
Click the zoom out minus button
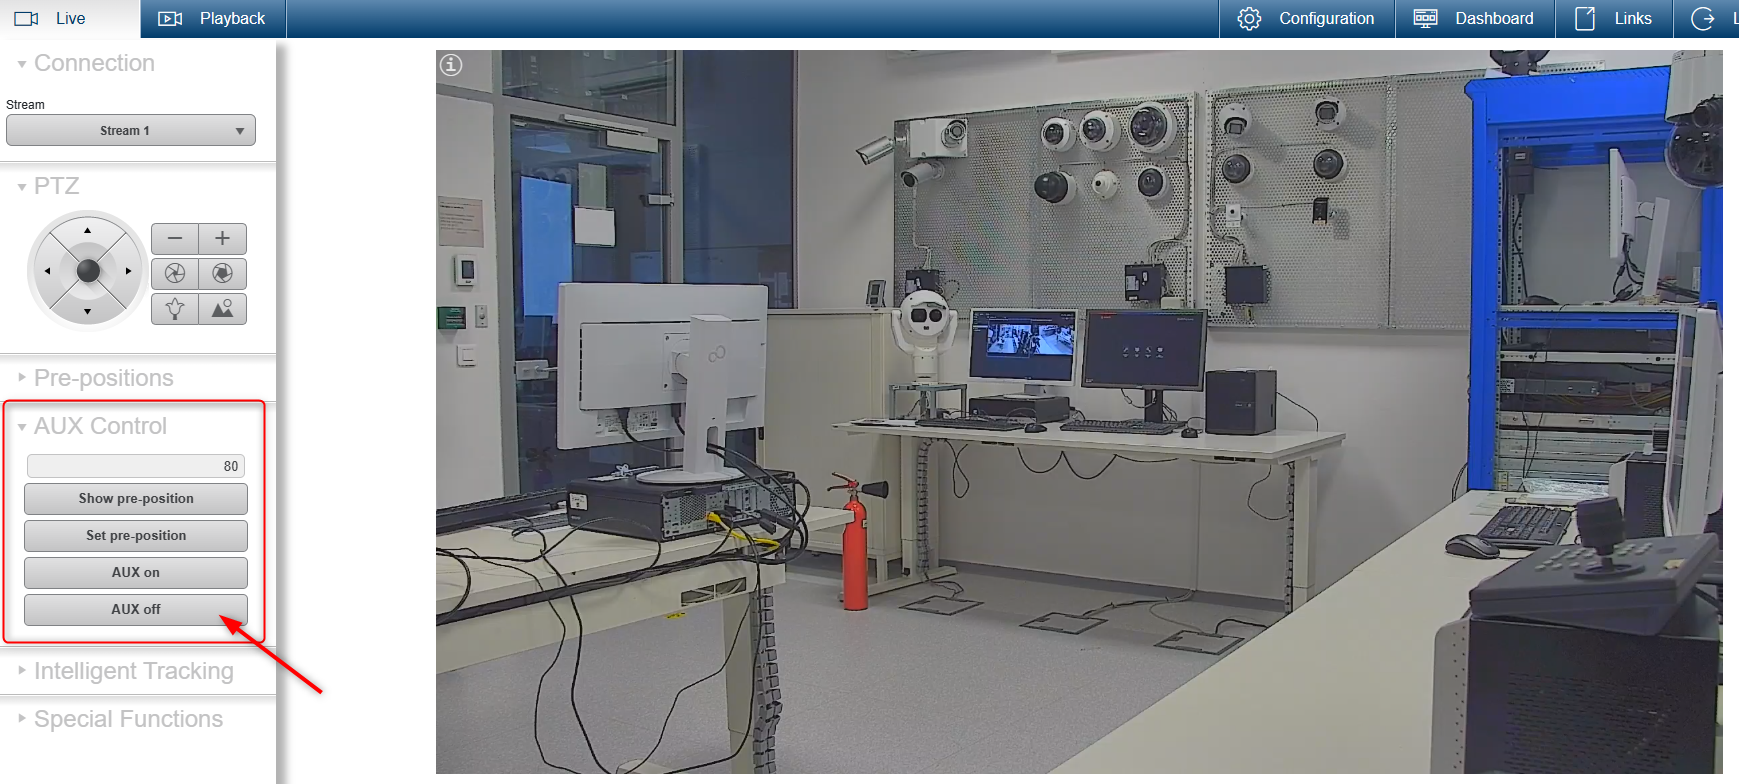pos(175,238)
